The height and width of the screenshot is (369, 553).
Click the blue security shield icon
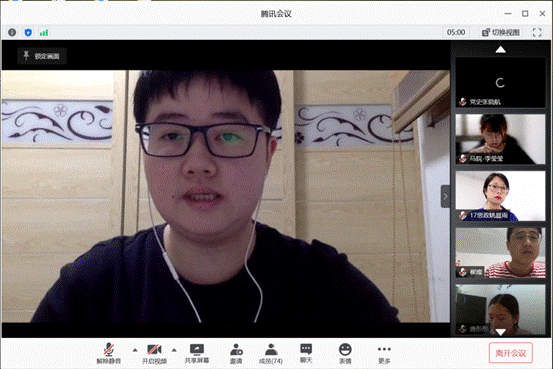pyautogui.click(x=28, y=32)
